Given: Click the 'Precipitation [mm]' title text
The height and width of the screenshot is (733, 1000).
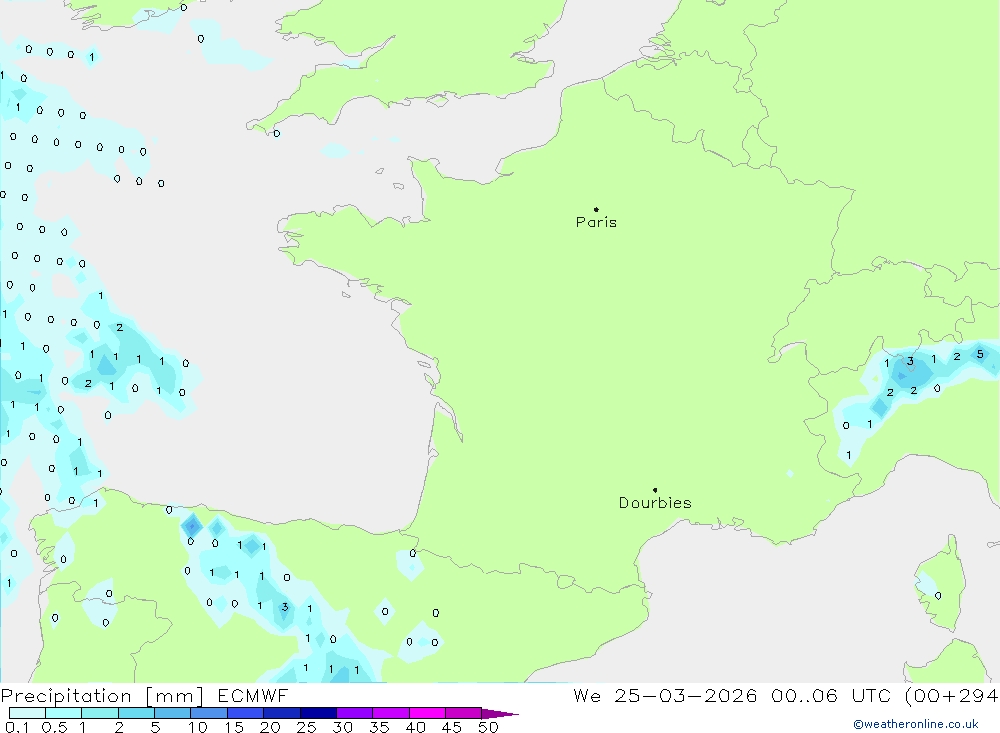Looking at the screenshot, I should click(x=102, y=696).
